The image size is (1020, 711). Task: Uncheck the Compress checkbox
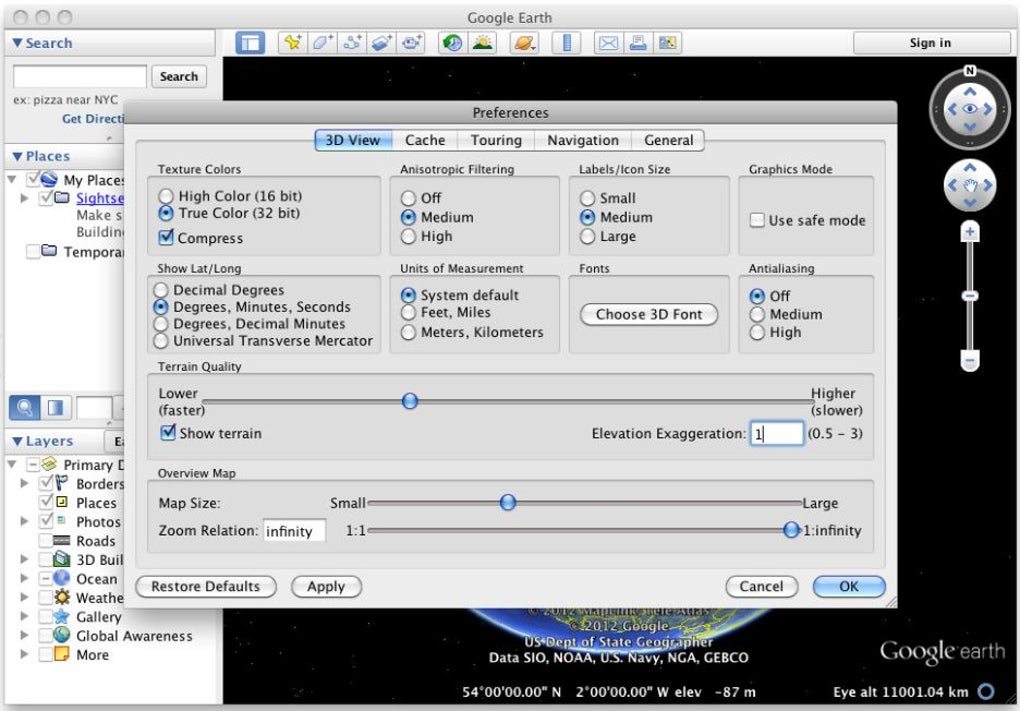[x=166, y=237]
